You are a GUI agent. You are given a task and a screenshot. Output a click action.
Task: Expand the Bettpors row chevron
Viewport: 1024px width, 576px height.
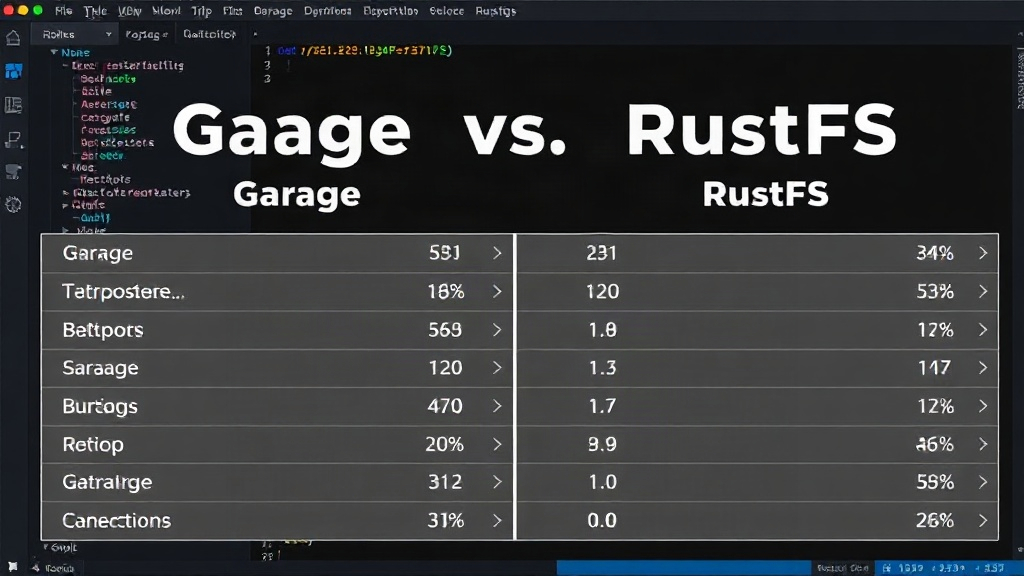pos(497,330)
